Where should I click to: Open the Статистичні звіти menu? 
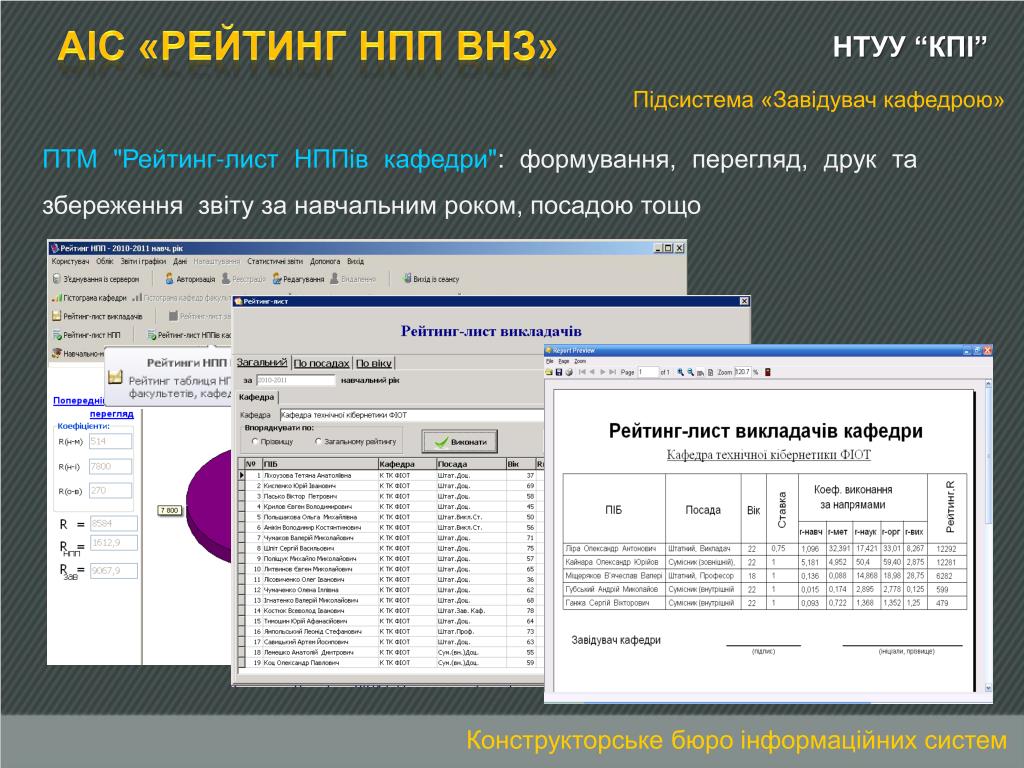[275, 261]
